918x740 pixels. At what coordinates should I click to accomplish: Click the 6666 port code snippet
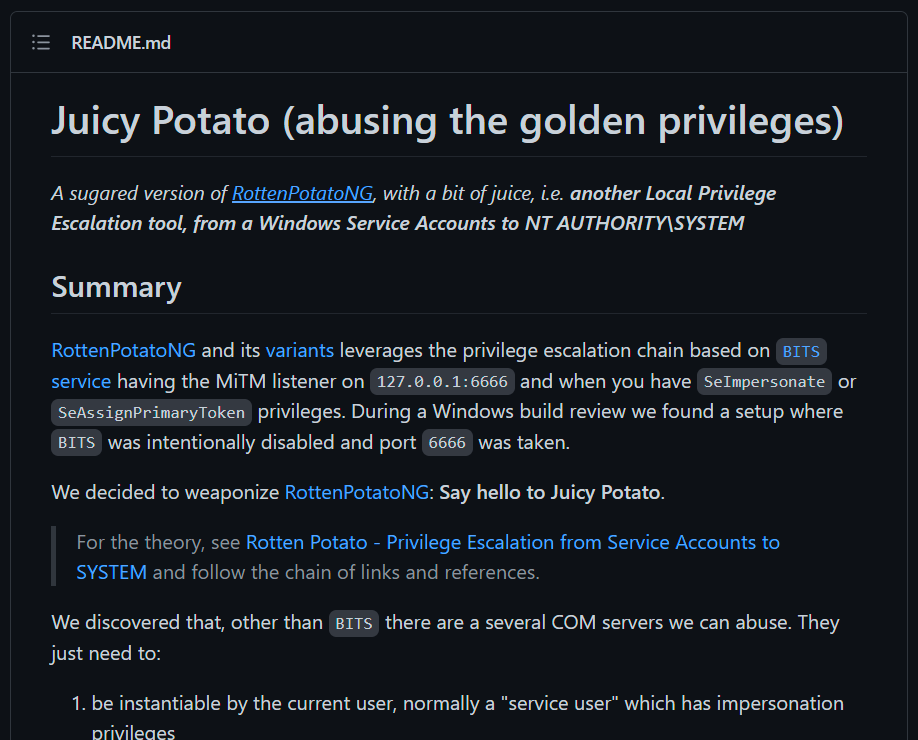[x=447, y=443]
